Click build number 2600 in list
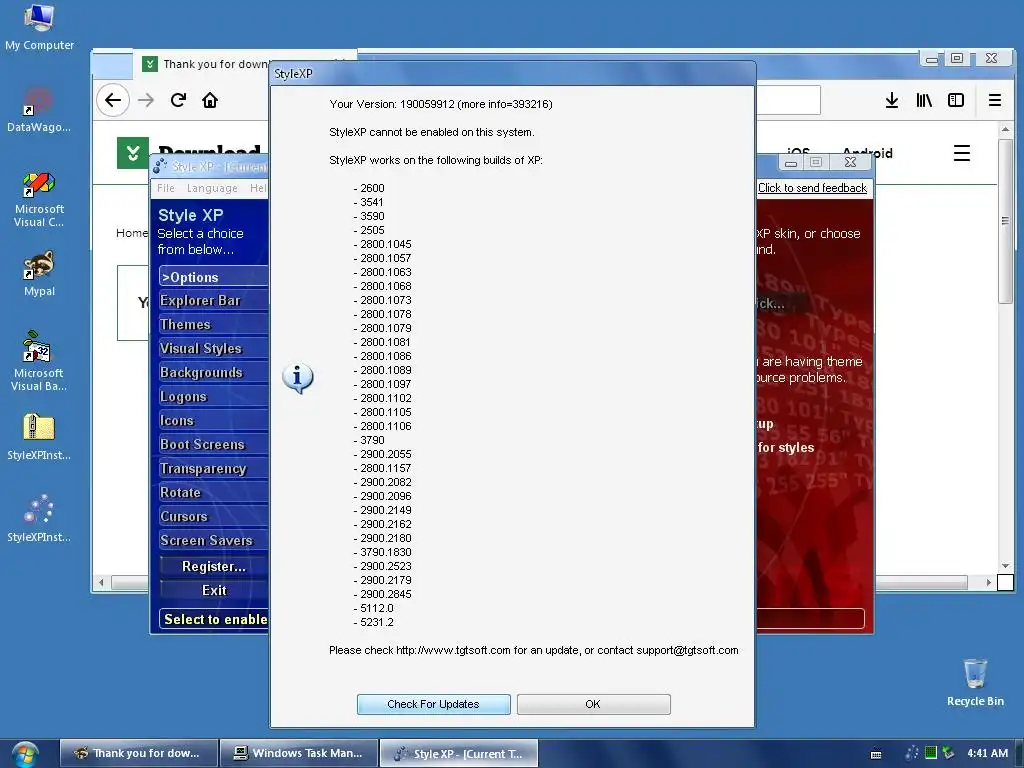Screen dimensions: 1024x768 click(372, 188)
